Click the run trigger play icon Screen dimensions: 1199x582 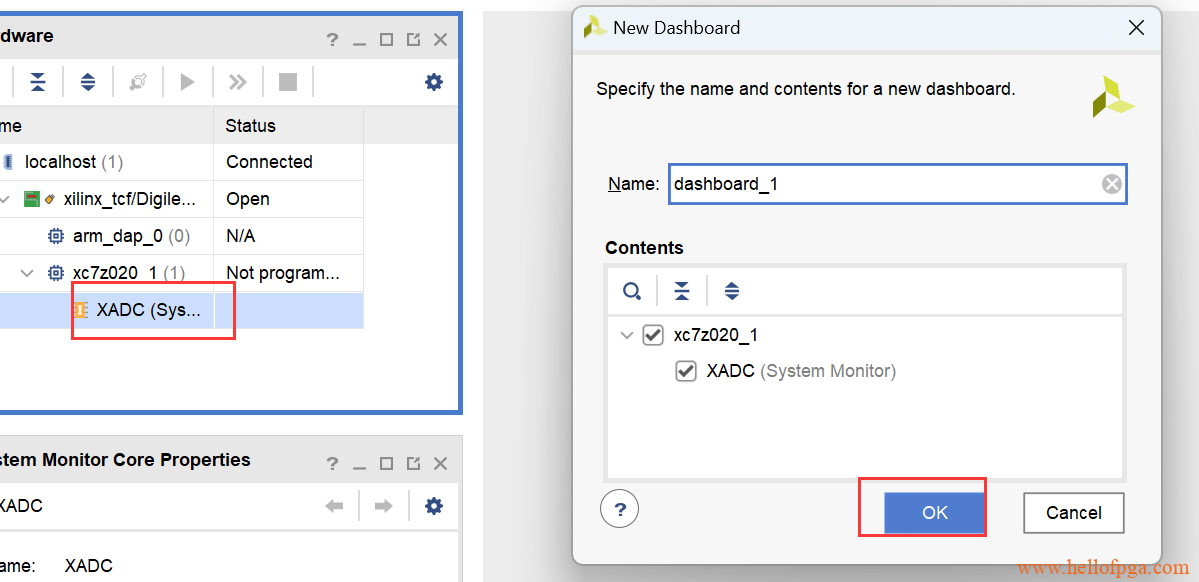point(187,82)
